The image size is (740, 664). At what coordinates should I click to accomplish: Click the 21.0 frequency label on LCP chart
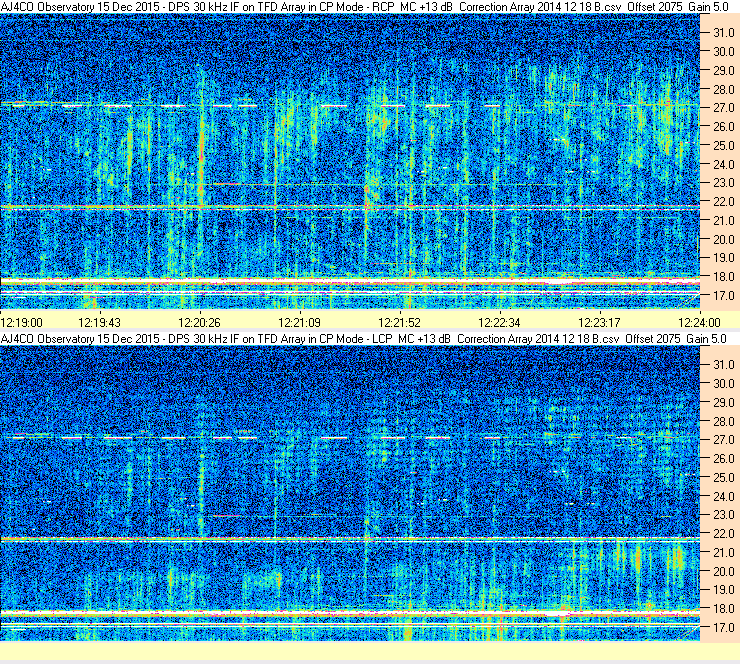723,552
